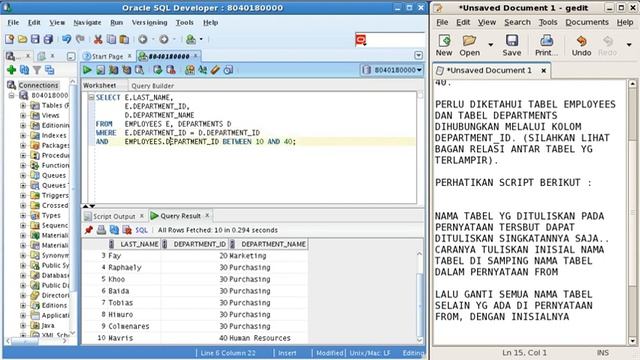Click Undo button in gedit toolbar
Screen dimensions: 640x360
coord(581,45)
